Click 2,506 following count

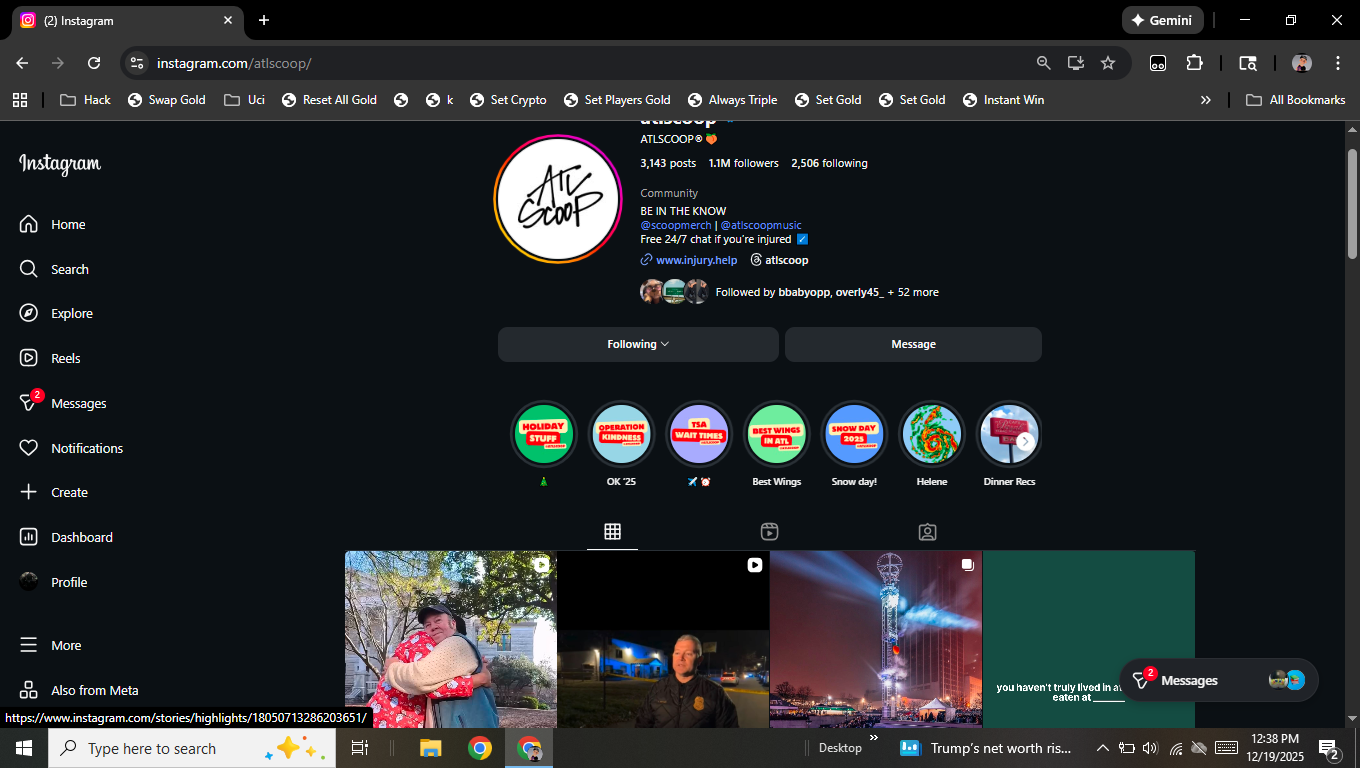[x=829, y=163]
